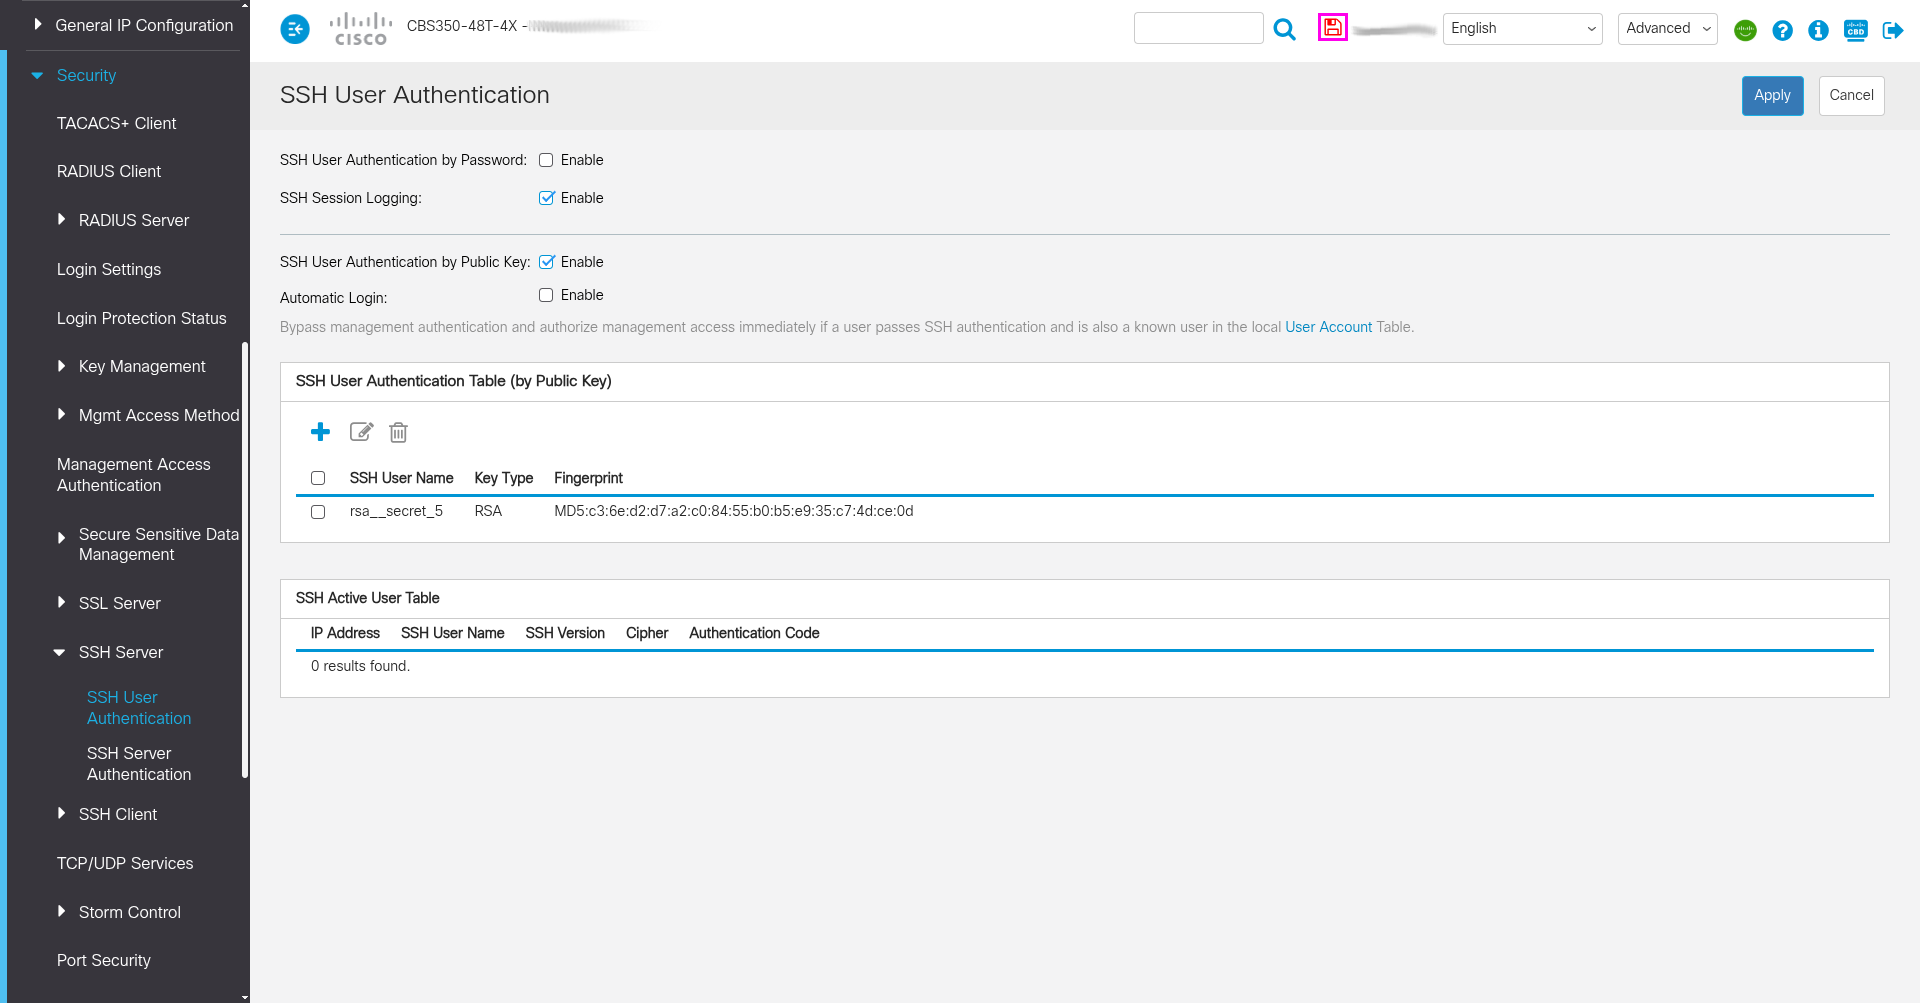1920x1003 pixels.
Task: Open the TCP/UDP Services menu item
Action: click(x=125, y=863)
